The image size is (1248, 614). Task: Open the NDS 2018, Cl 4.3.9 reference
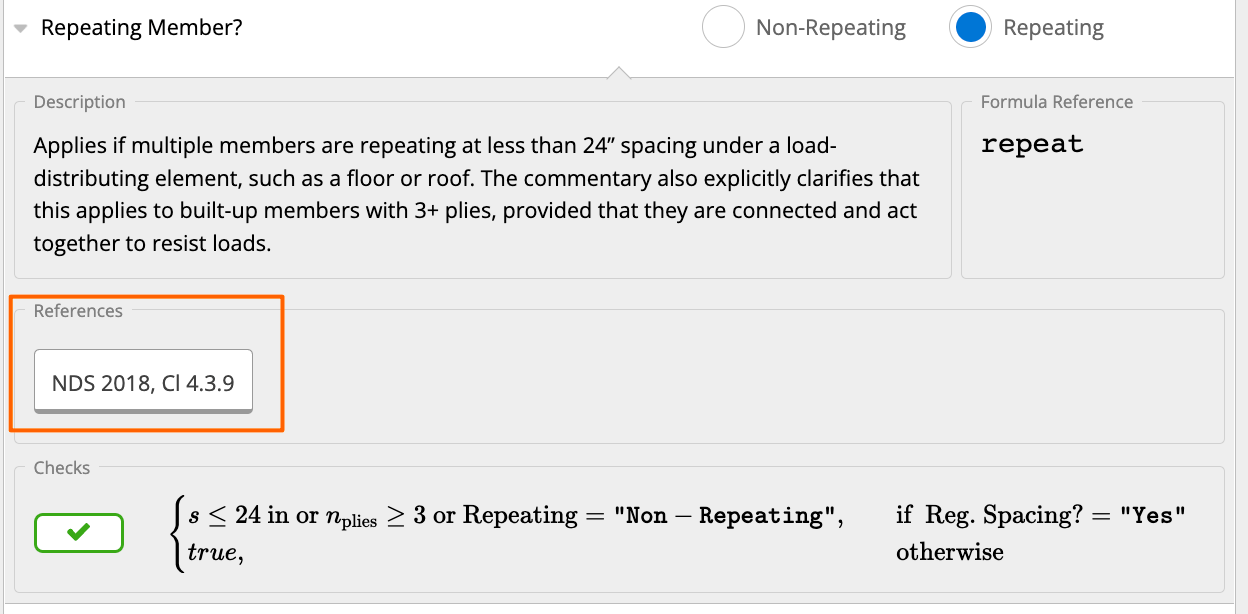[143, 381]
